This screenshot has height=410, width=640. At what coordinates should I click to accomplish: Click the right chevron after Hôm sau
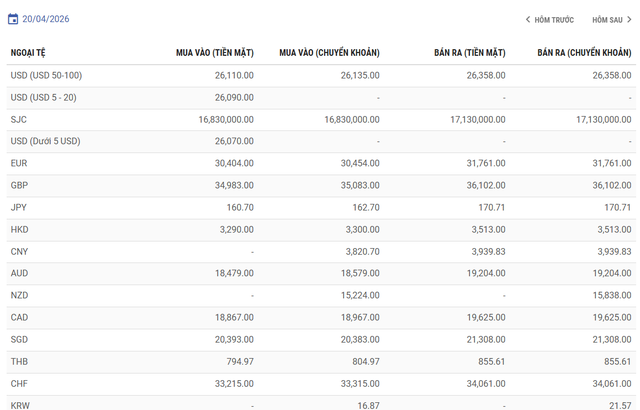pos(629,19)
